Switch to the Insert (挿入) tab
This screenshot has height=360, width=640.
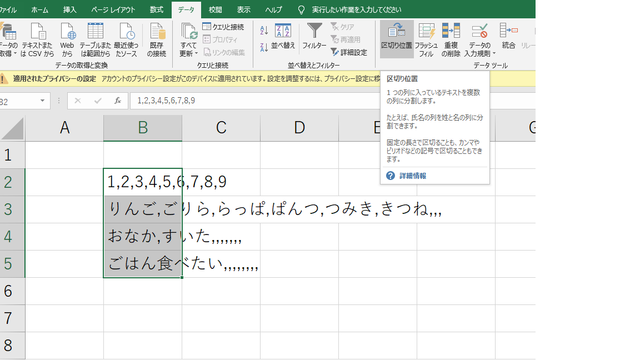[x=69, y=10]
